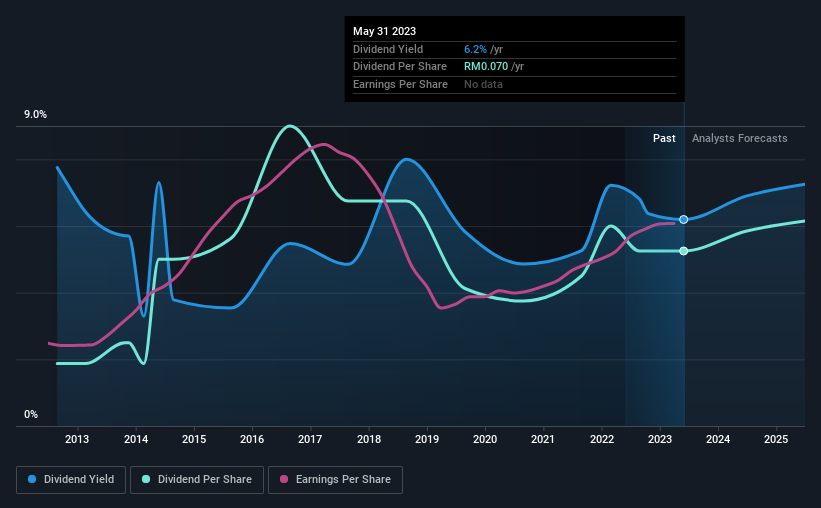Click the 'No data' earnings value

483,84
